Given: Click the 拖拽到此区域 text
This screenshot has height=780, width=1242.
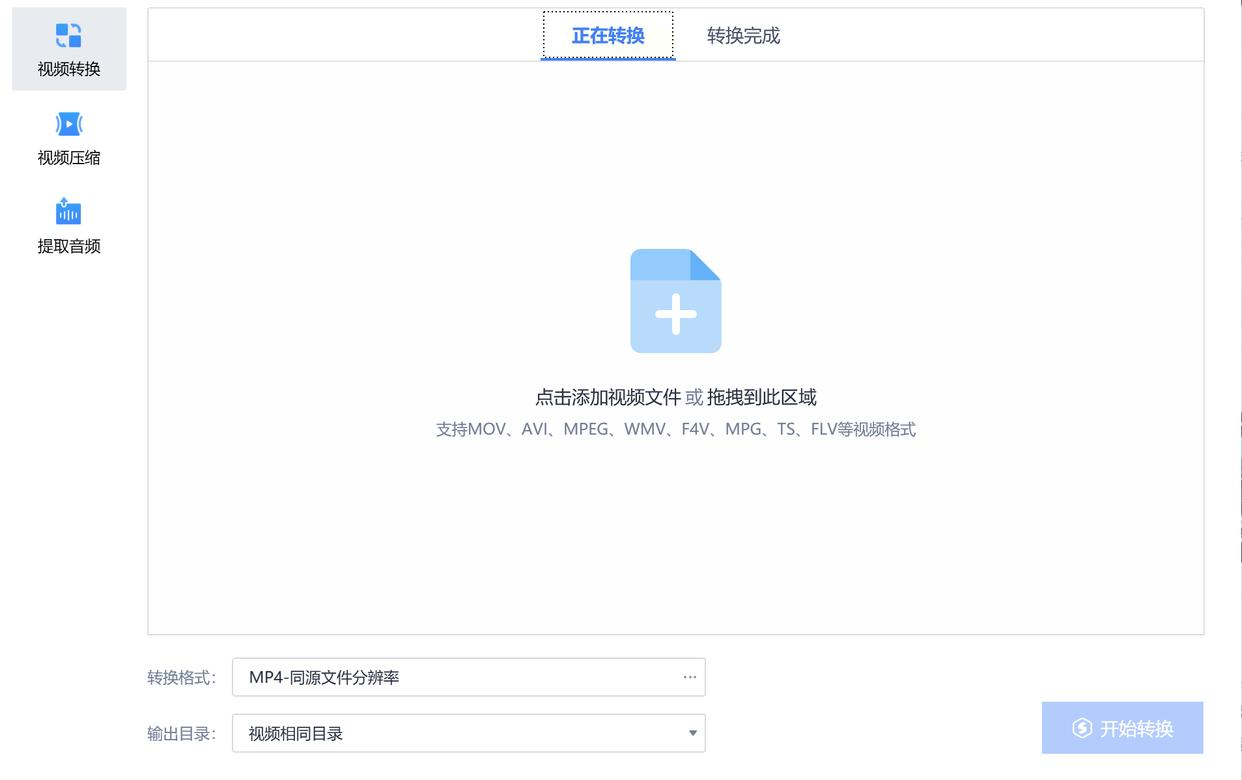Looking at the screenshot, I should 762,397.
